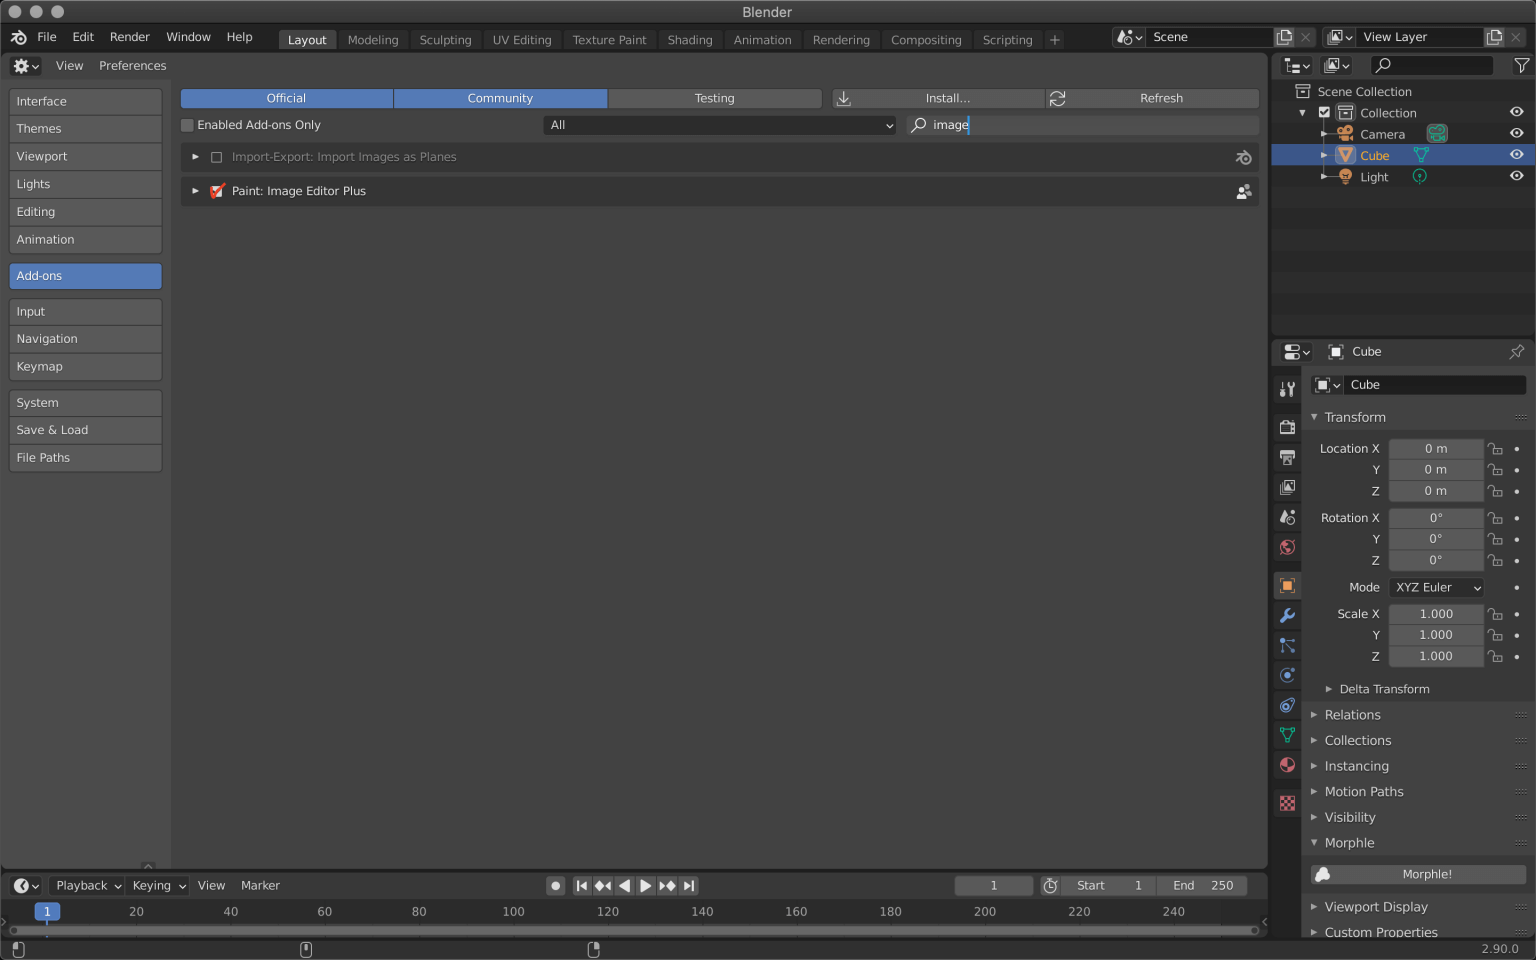Click the Install add-on button
1536x960 pixels.
coord(938,98)
